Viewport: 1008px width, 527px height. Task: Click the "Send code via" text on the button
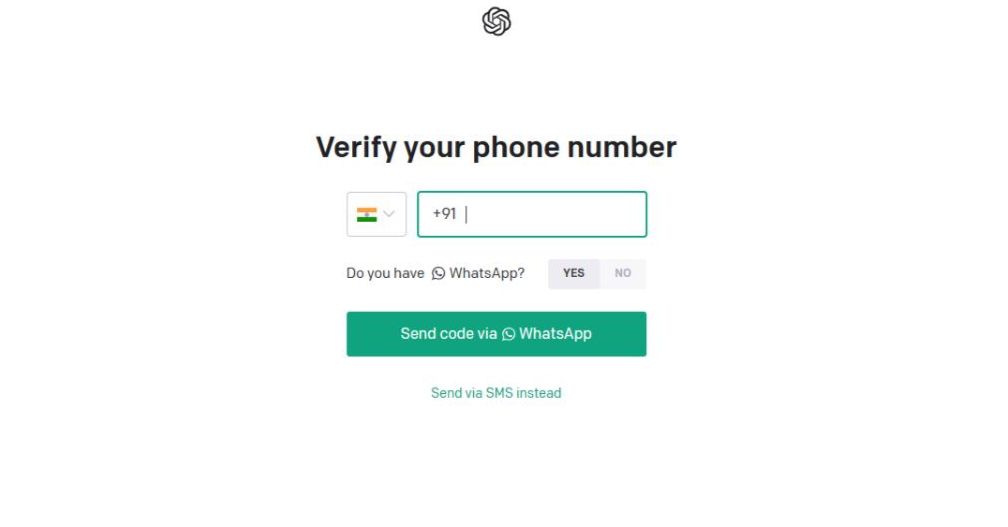coord(449,334)
